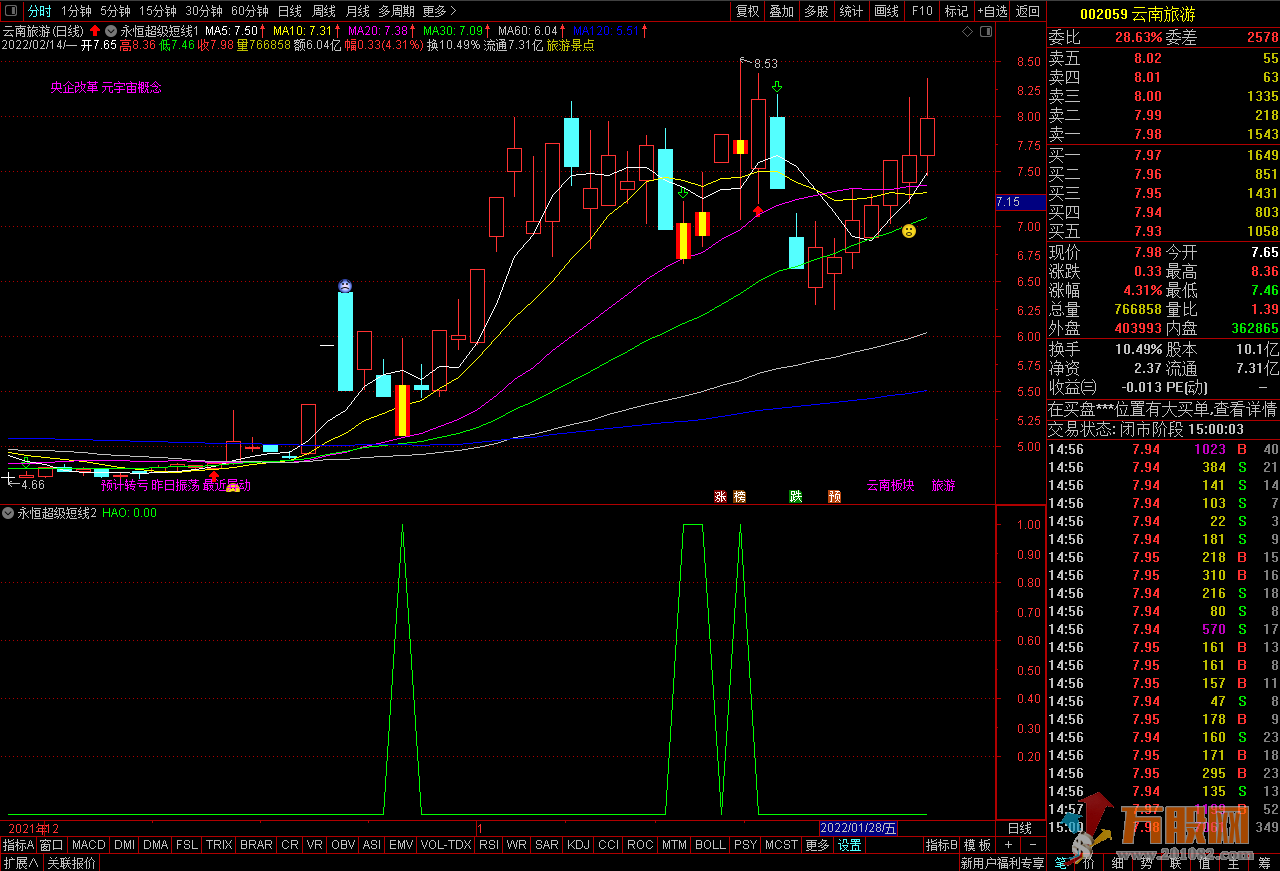The height and width of the screenshot is (871, 1280).
Task: Expand 更多 indicators on bottom bar
Action: [x=817, y=845]
